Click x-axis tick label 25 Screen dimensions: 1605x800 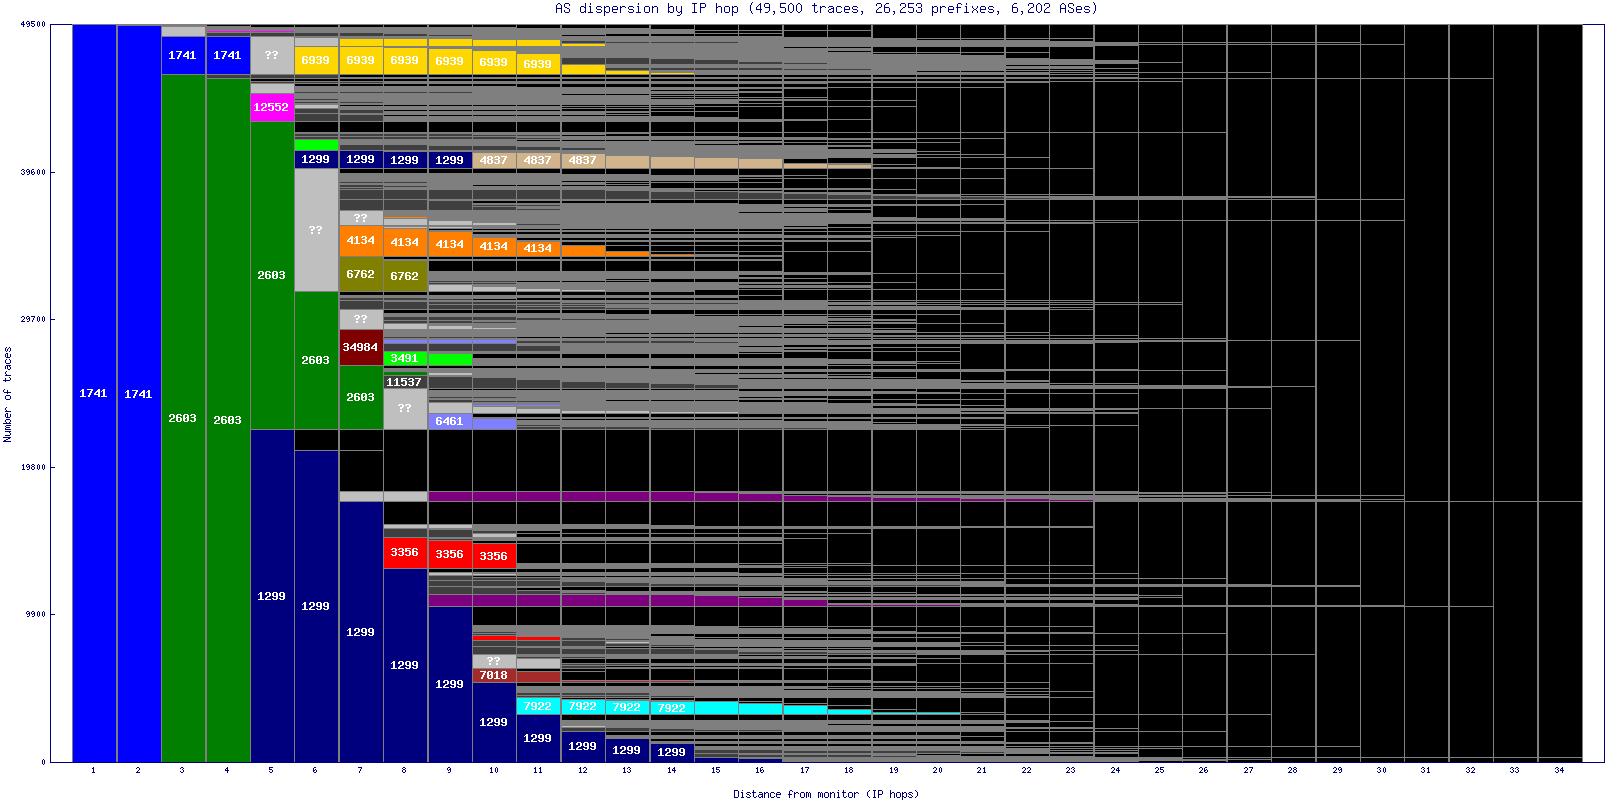tap(1160, 770)
